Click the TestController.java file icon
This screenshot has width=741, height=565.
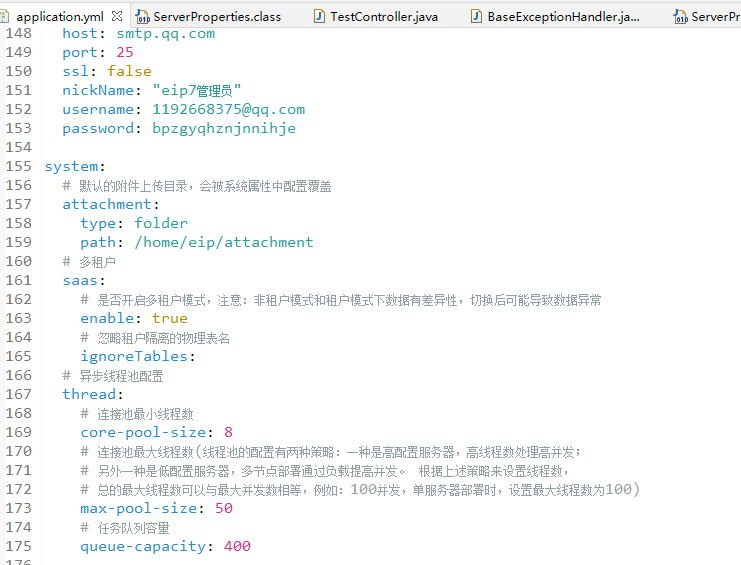click(319, 17)
